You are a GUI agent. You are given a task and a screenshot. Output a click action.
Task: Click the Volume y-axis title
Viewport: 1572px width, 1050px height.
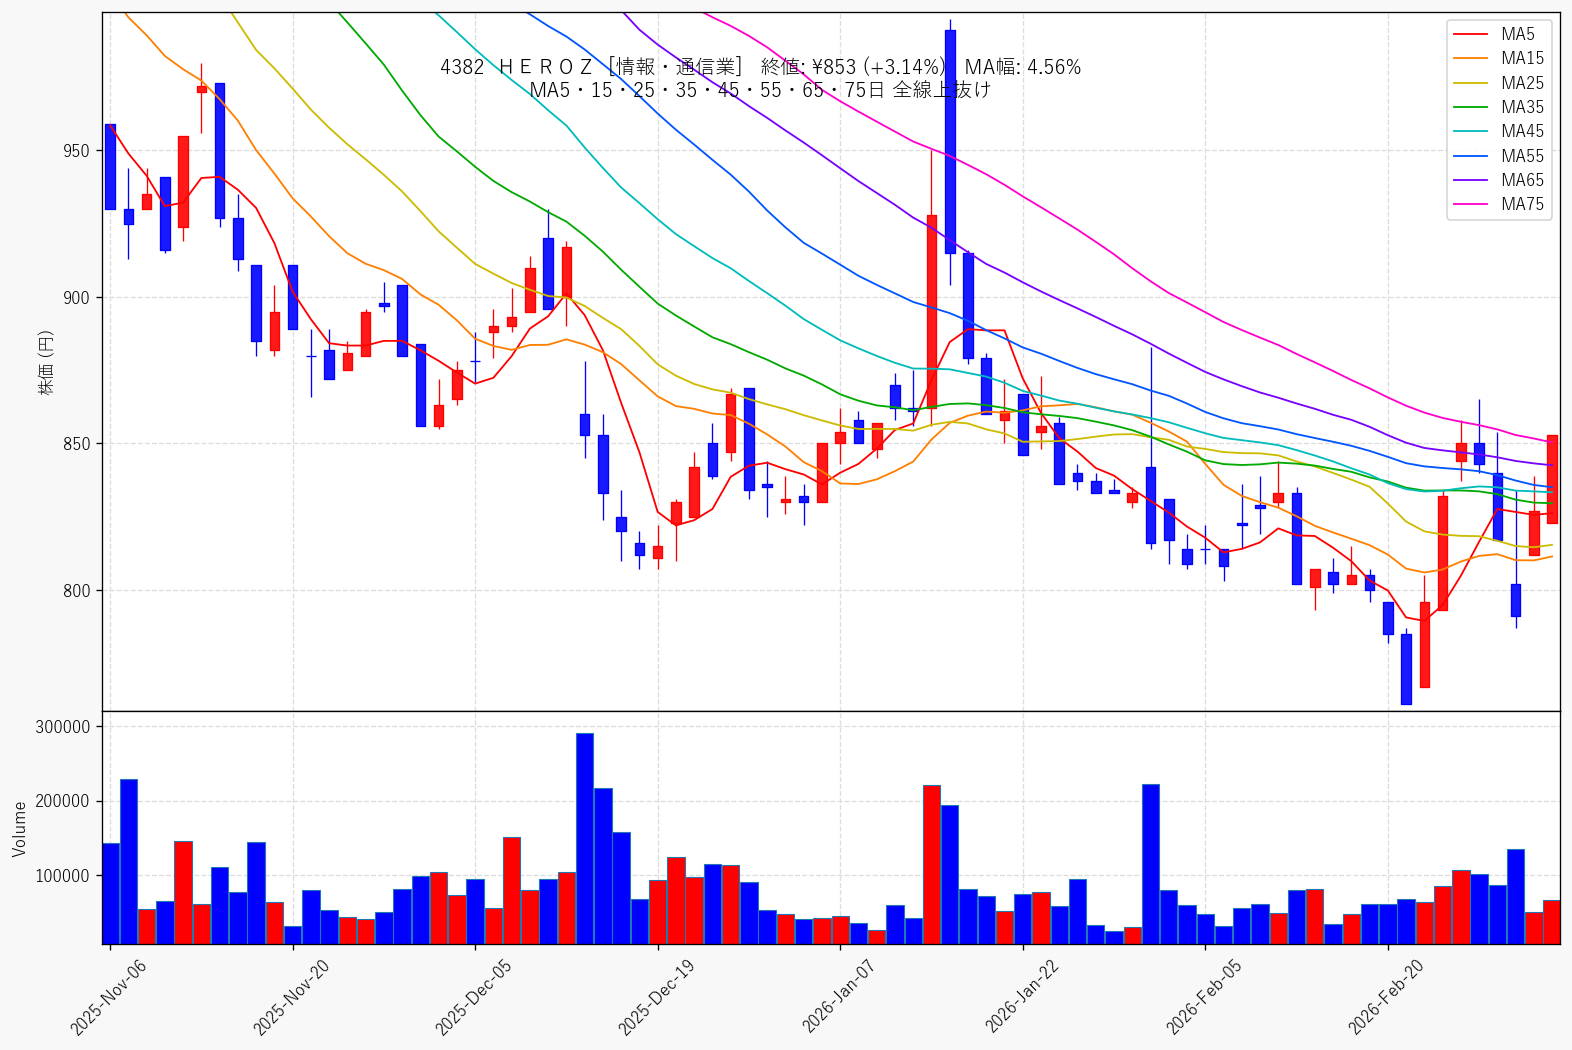pos(20,829)
